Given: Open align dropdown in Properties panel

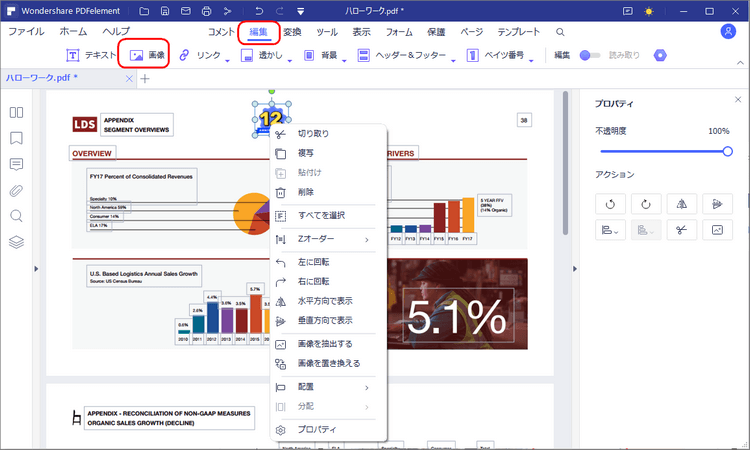Looking at the screenshot, I should pyautogui.click(x=608, y=231).
